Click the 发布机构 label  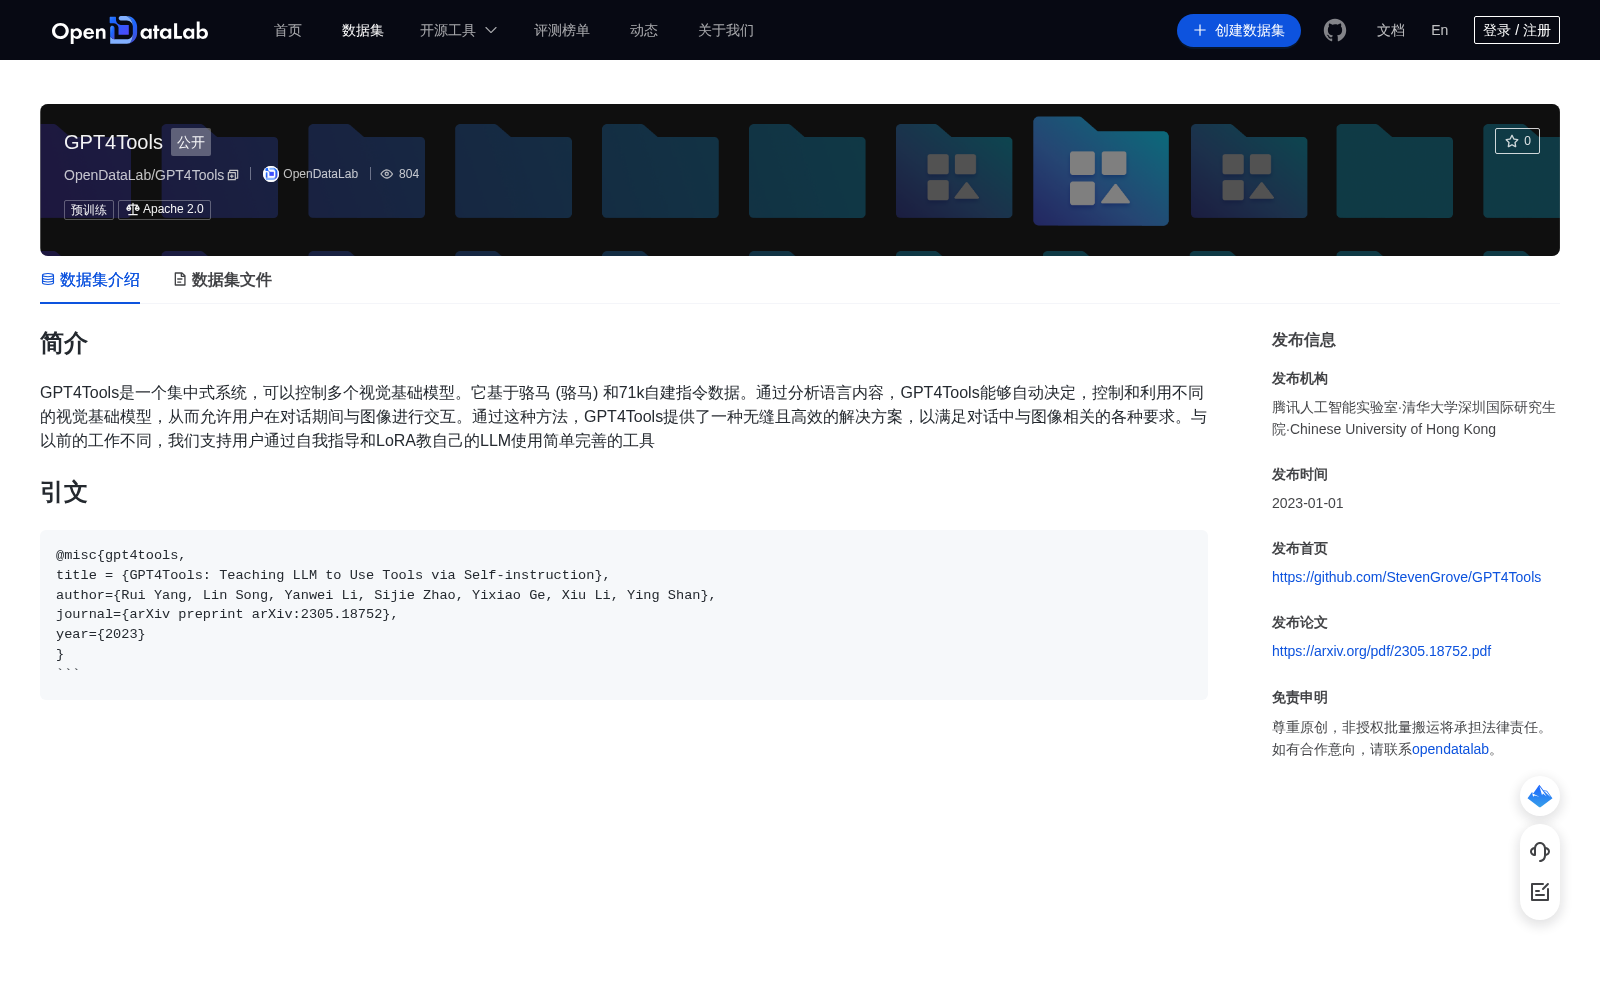[x=1300, y=379]
